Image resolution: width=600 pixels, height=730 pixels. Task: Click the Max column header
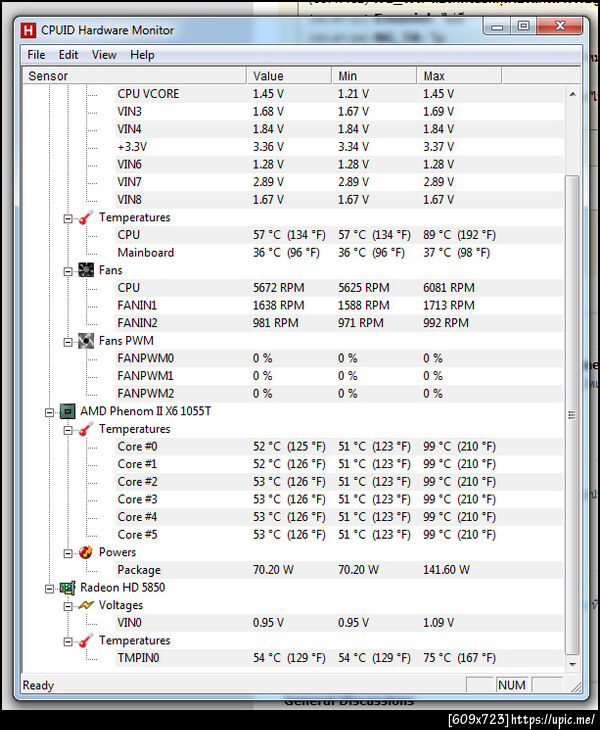coord(459,76)
